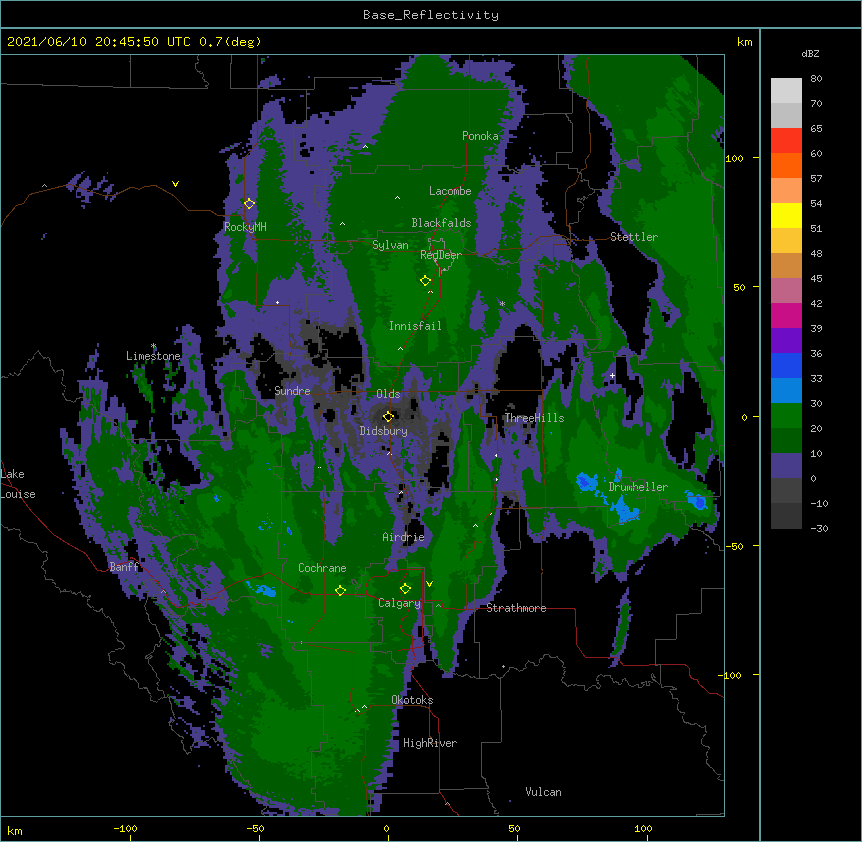Viewport: 862px width, 842px height.
Task: Click the Calgary city label
Action: click(x=399, y=603)
